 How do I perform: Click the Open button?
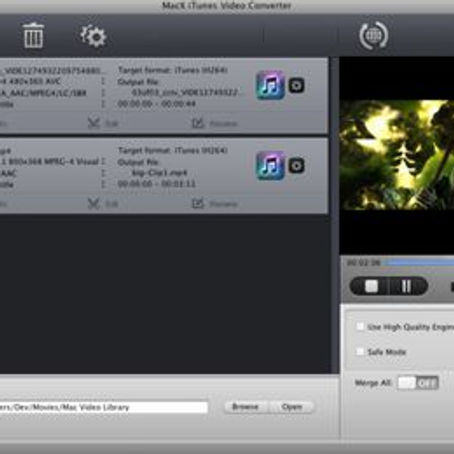pos(292,407)
